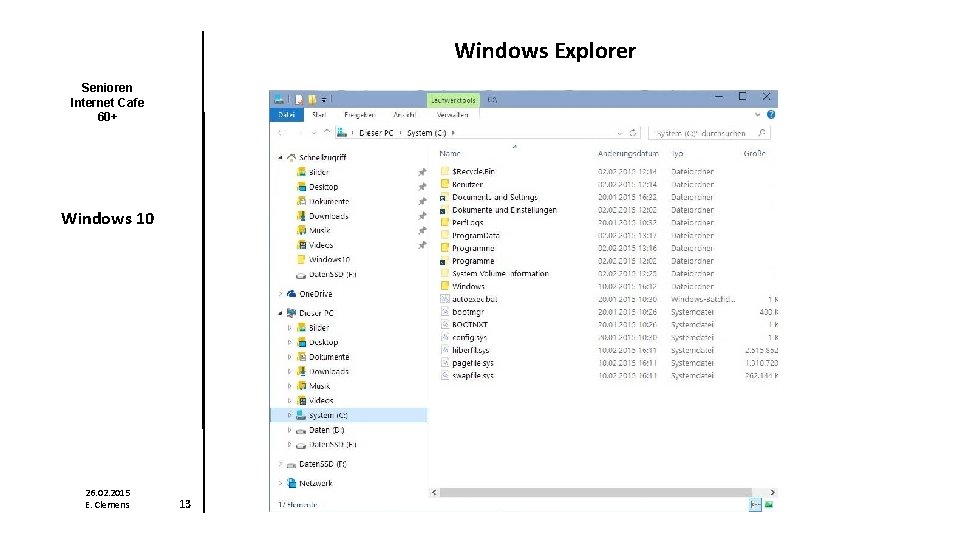
Task: Expand the System (C:) tree node
Action: [290, 415]
